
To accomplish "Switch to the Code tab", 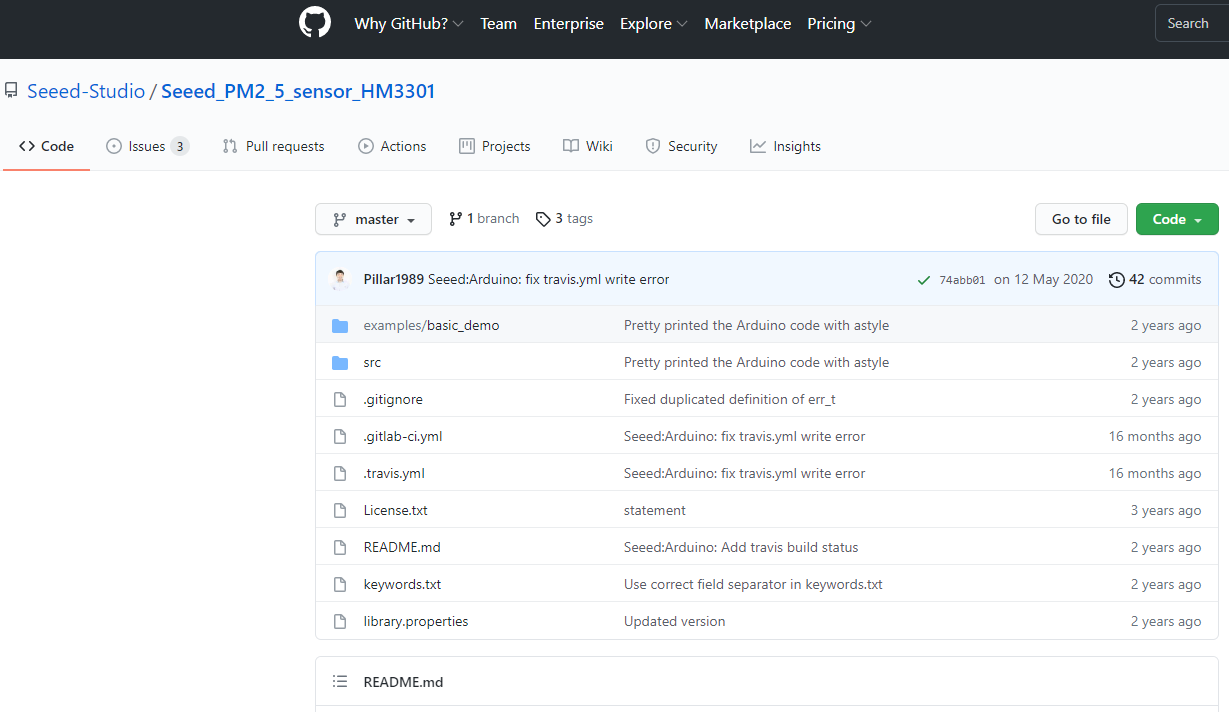I will (46, 146).
